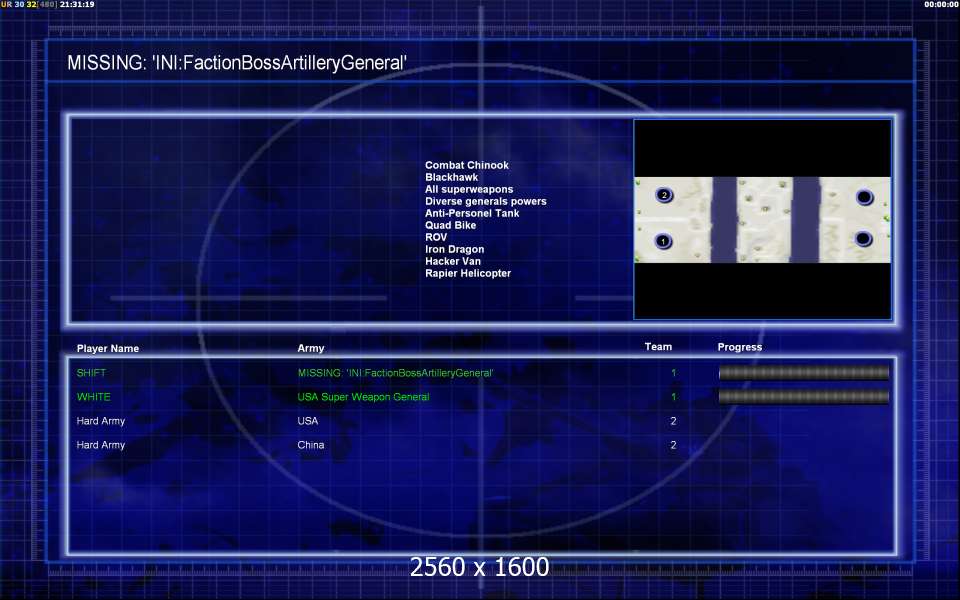Click team number in the China row
This screenshot has height=600, width=960.
(x=673, y=445)
